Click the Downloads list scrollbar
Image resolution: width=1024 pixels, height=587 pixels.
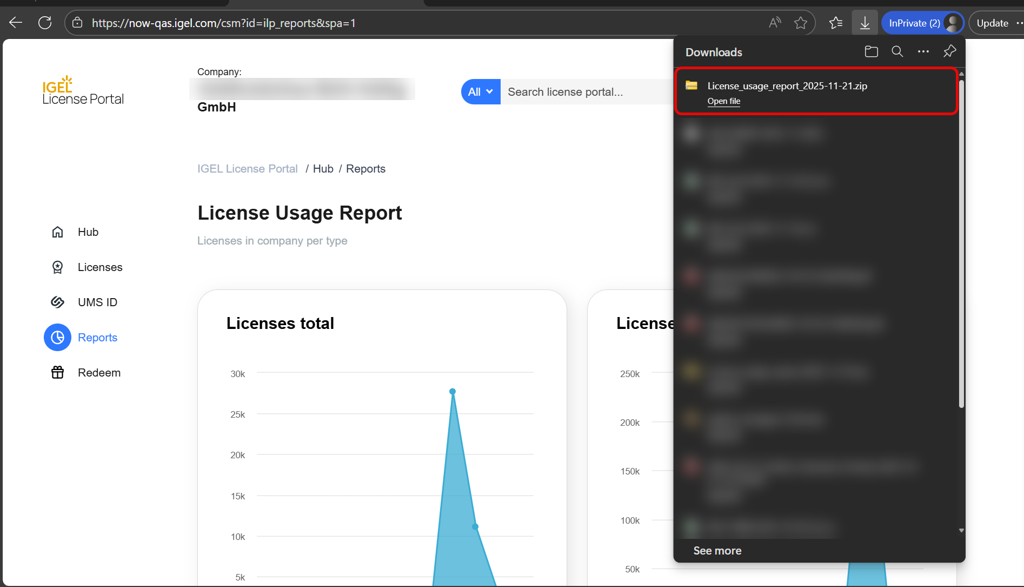[961, 240]
